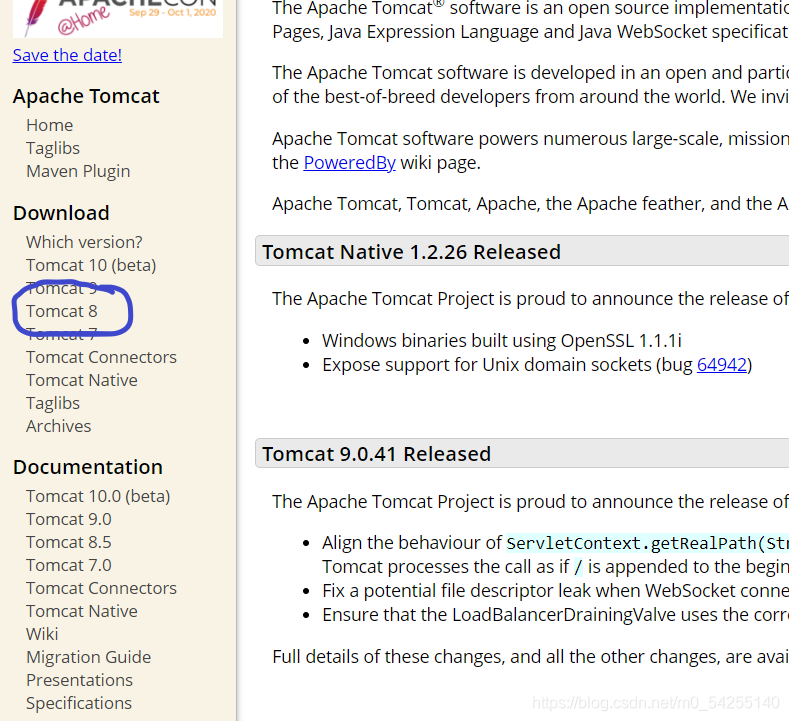
Task: Click the 'Documentation' sidebar heading
Action: click(88, 467)
